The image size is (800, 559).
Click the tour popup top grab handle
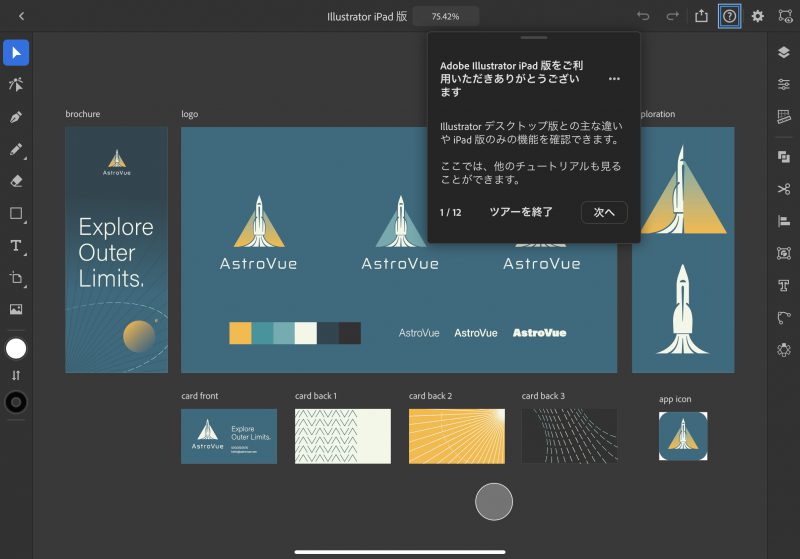pos(534,37)
